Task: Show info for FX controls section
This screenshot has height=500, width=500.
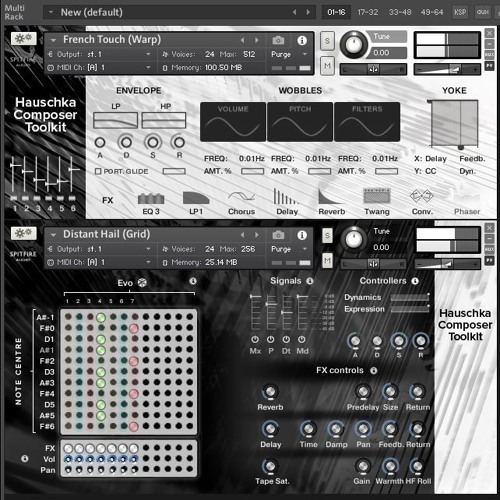Action: click(x=374, y=370)
